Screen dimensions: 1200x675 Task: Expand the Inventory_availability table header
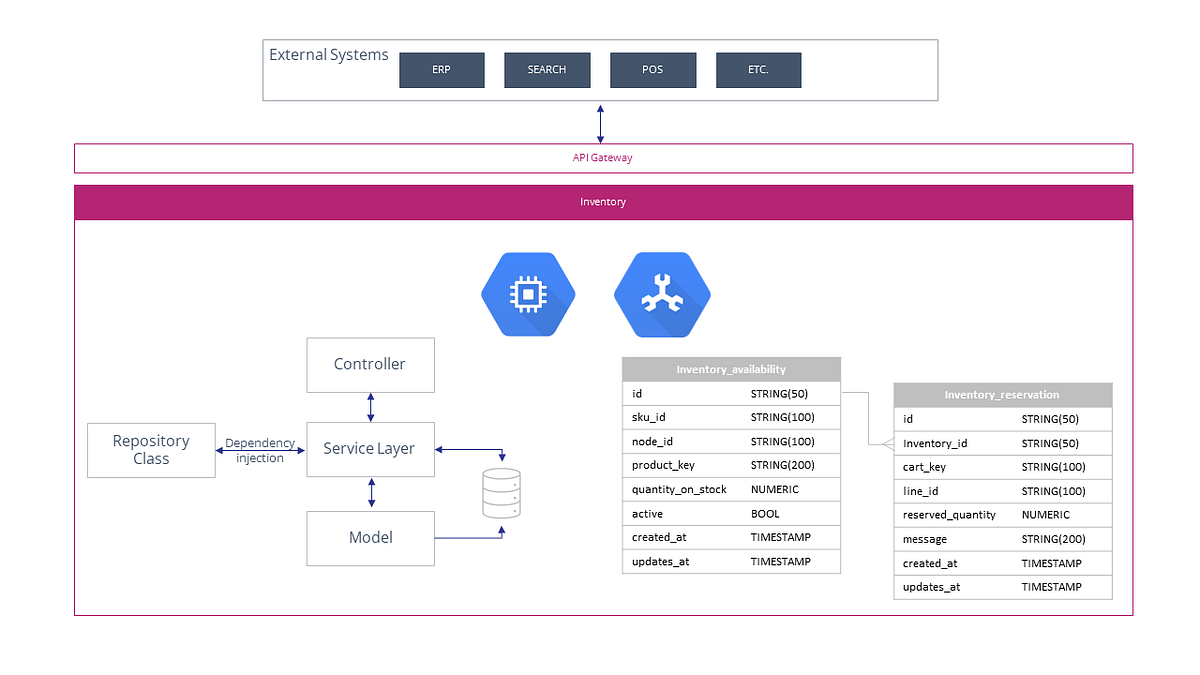[x=731, y=369]
